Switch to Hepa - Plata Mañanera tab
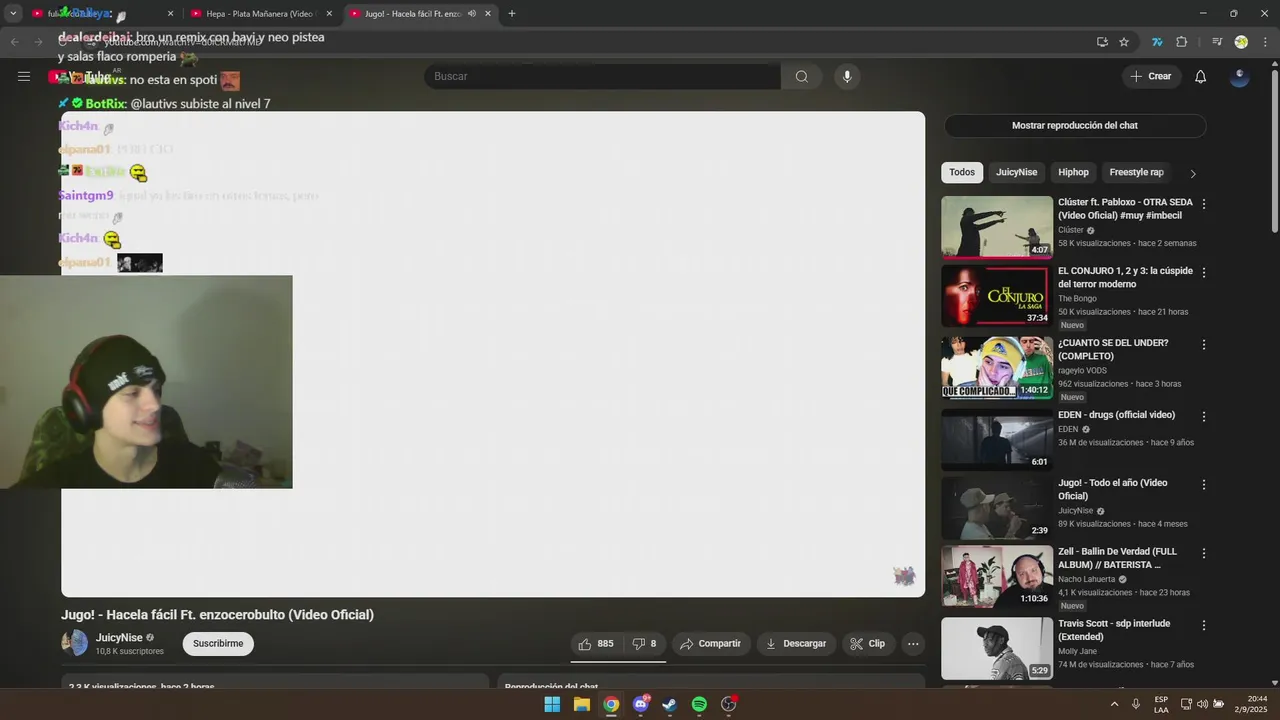The image size is (1280, 720). click(260, 14)
